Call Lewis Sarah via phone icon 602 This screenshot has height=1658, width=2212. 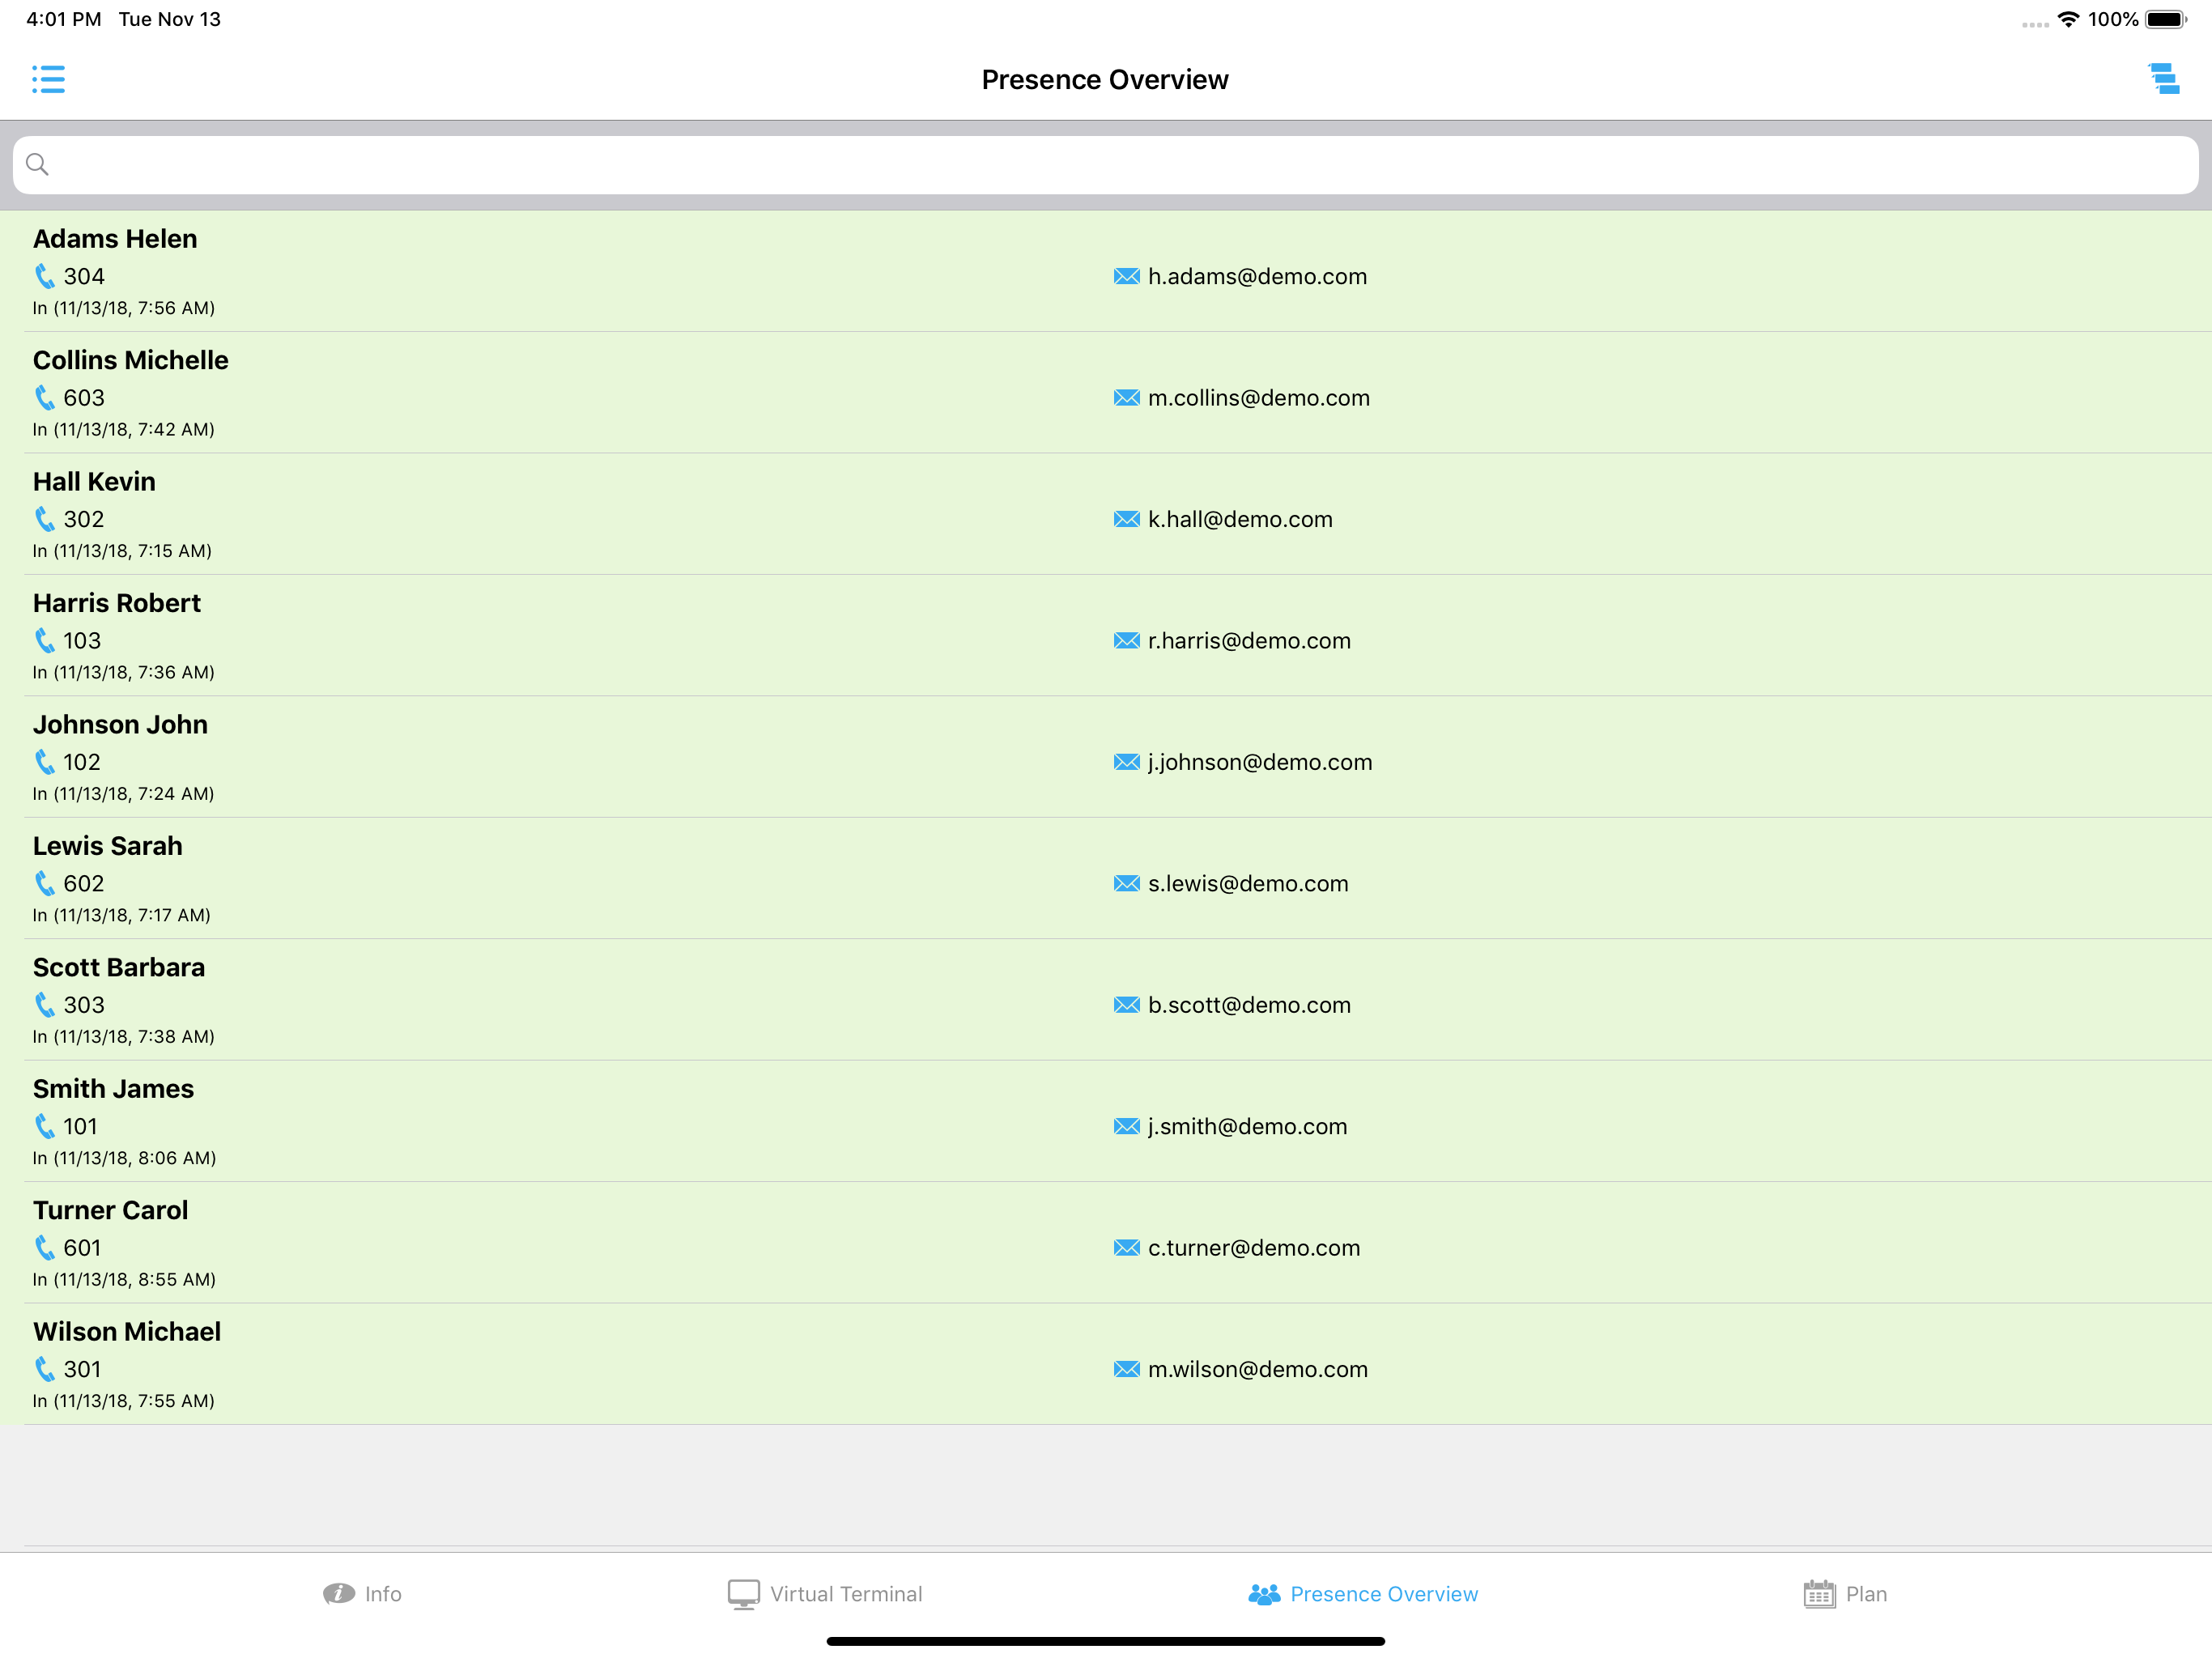(x=45, y=884)
